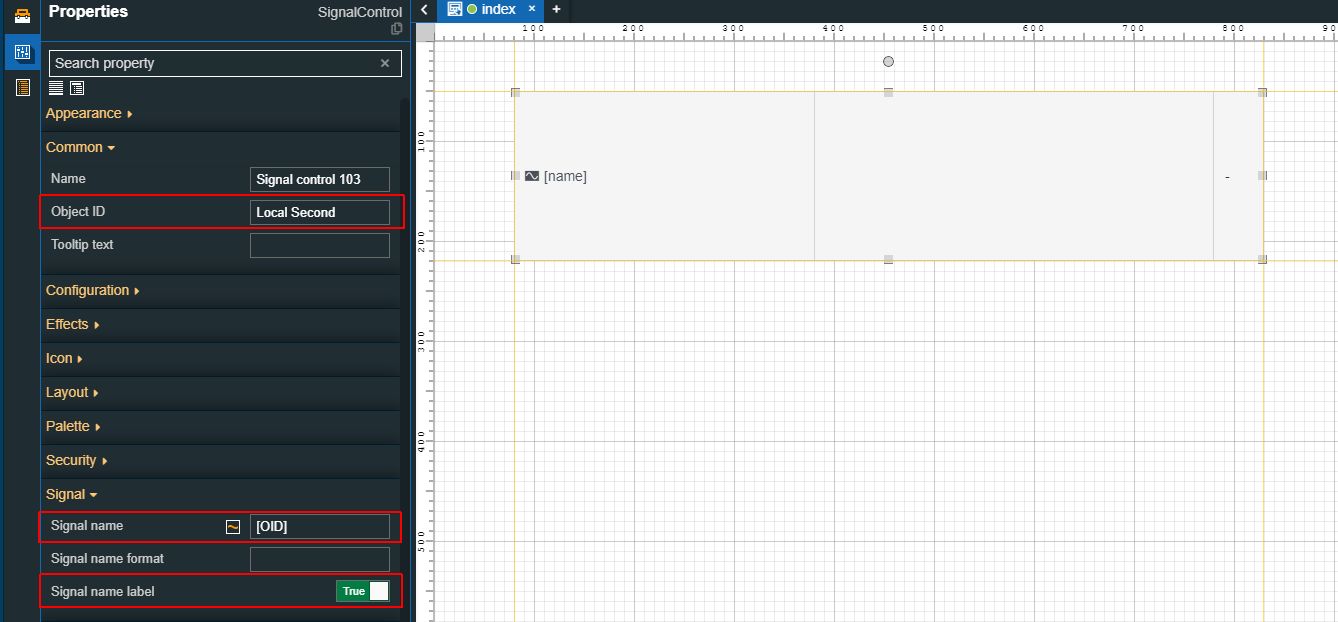Click the signal binding icon beside Signal name
Screen dimensions: 1338x622
click(233, 527)
